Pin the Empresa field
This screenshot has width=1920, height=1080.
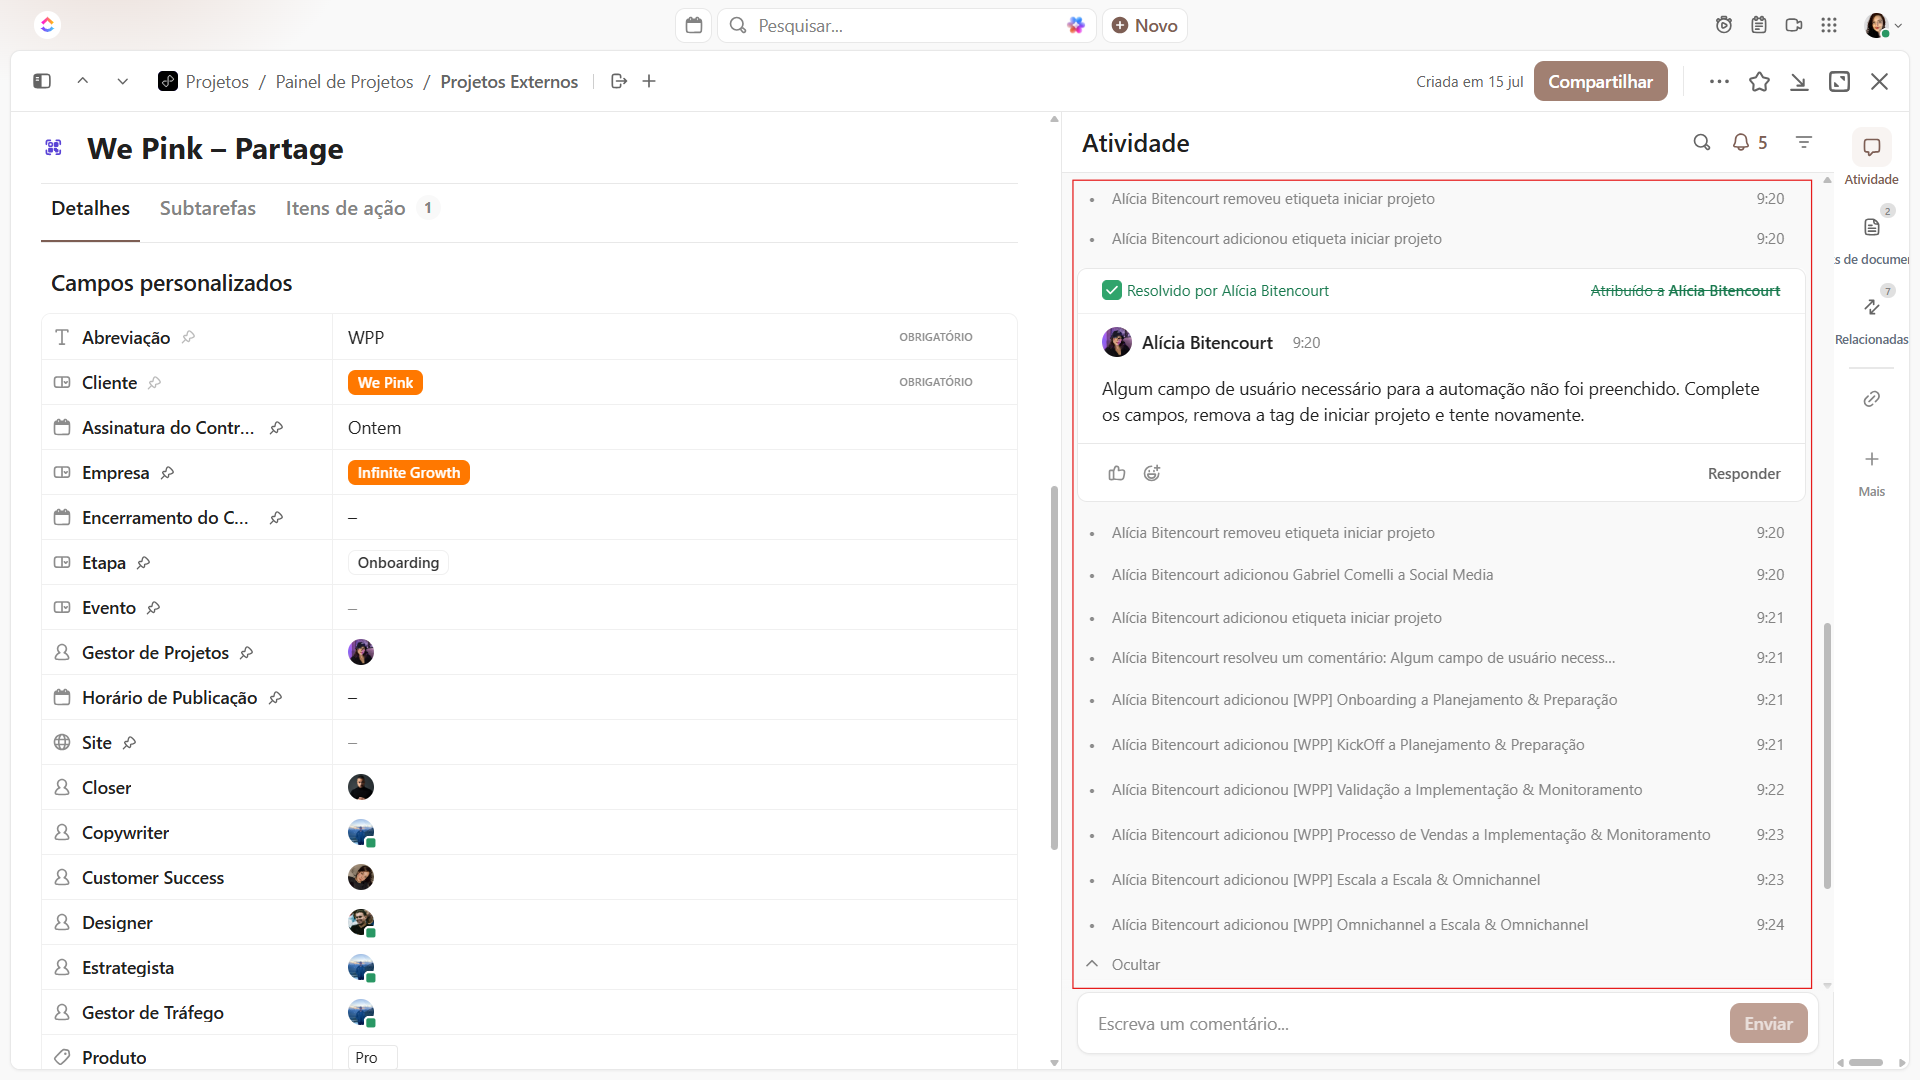point(167,472)
